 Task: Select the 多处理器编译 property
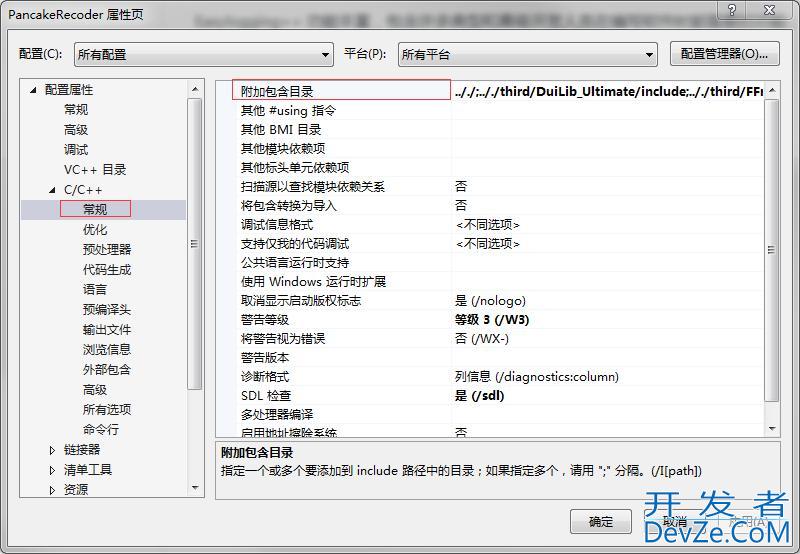pyautogui.click(x=277, y=415)
